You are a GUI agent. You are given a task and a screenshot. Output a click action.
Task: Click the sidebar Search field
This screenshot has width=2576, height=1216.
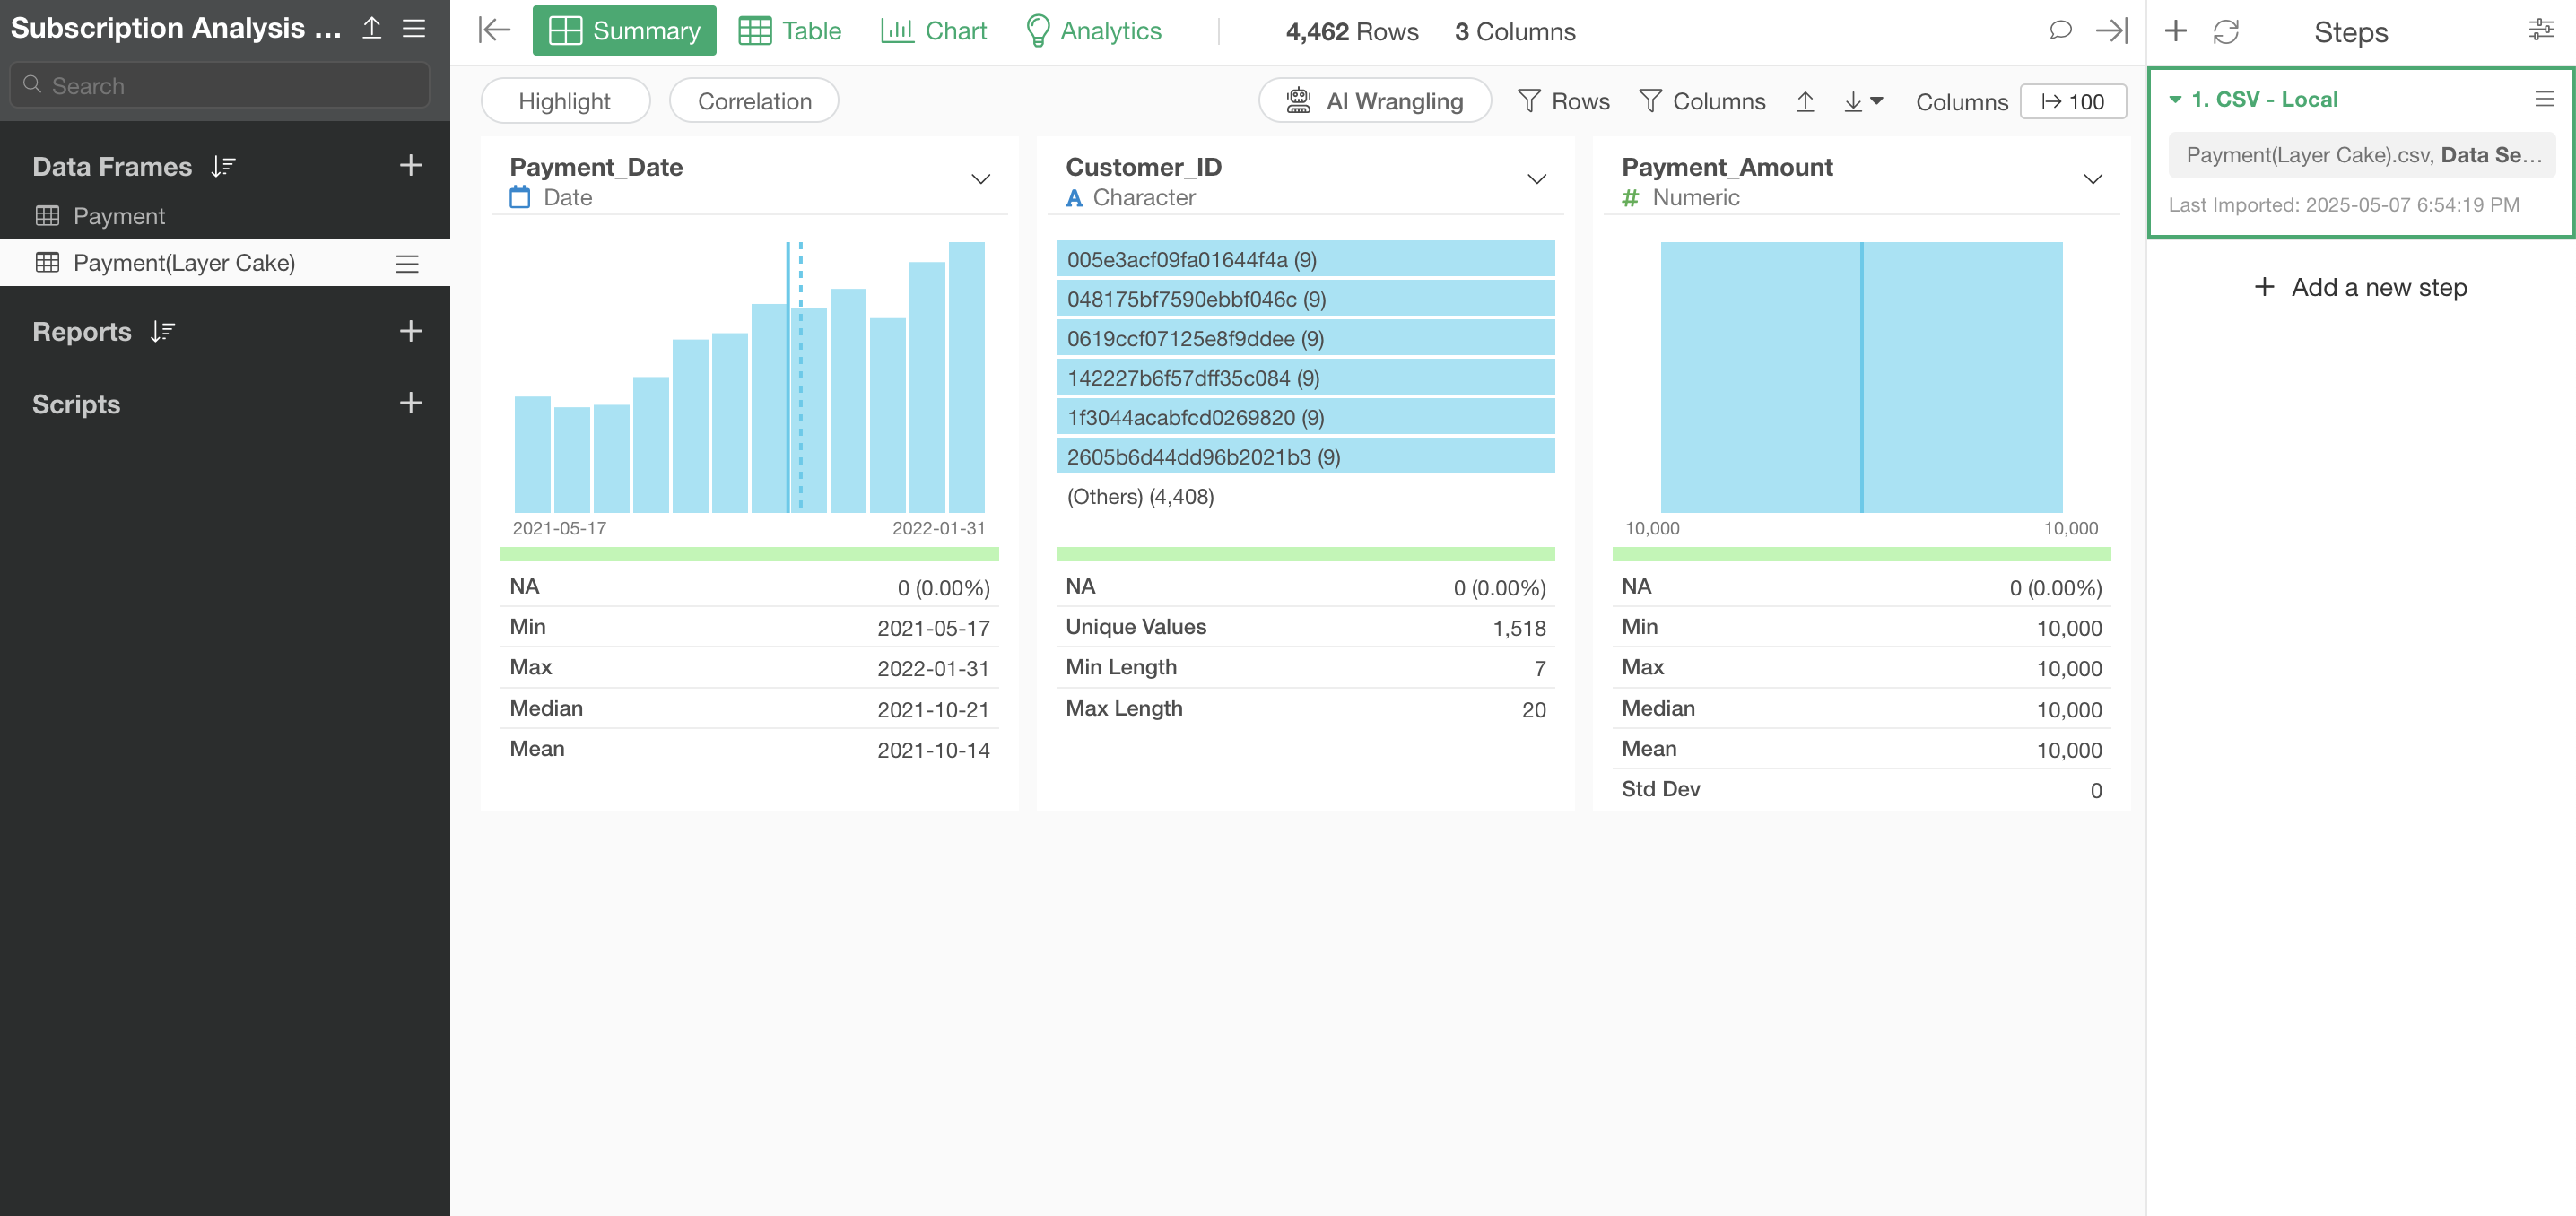[x=220, y=86]
